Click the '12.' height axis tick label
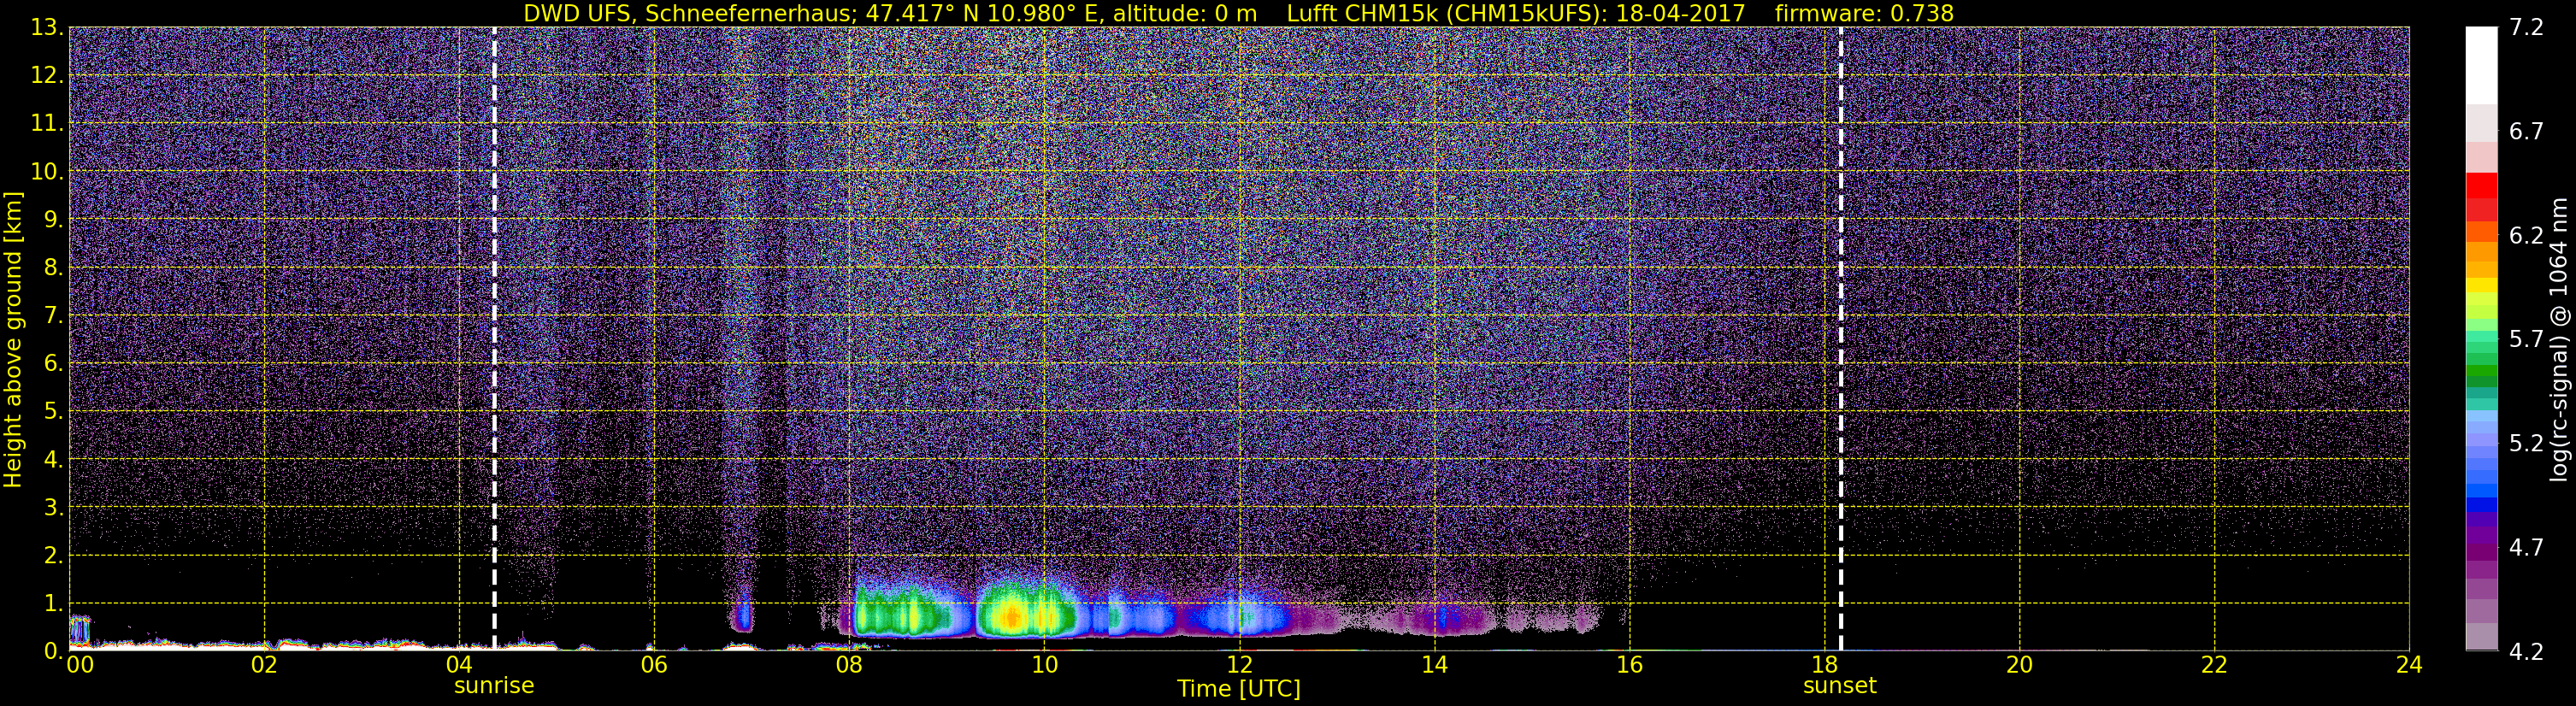The height and width of the screenshot is (706, 2576). click(x=47, y=75)
